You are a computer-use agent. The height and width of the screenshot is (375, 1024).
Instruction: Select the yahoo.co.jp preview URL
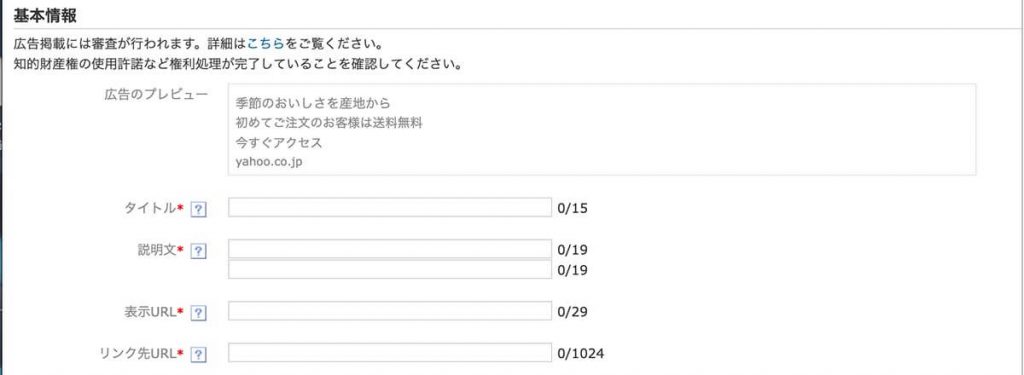268,162
